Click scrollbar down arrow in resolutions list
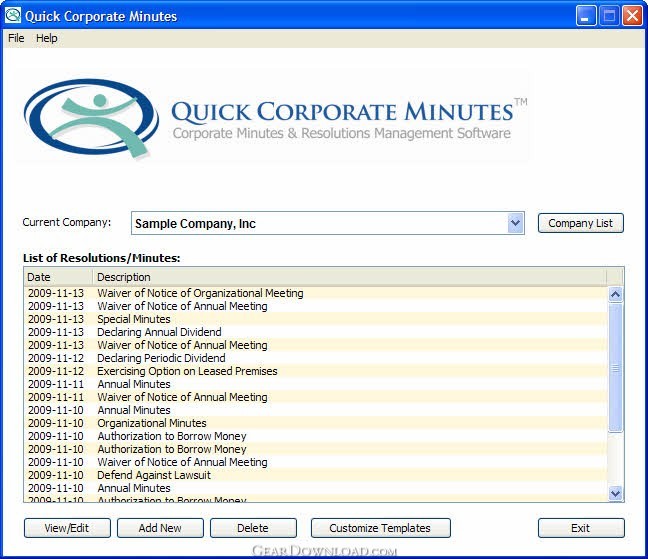Viewport: 648px width, 559px height. click(615, 493)
